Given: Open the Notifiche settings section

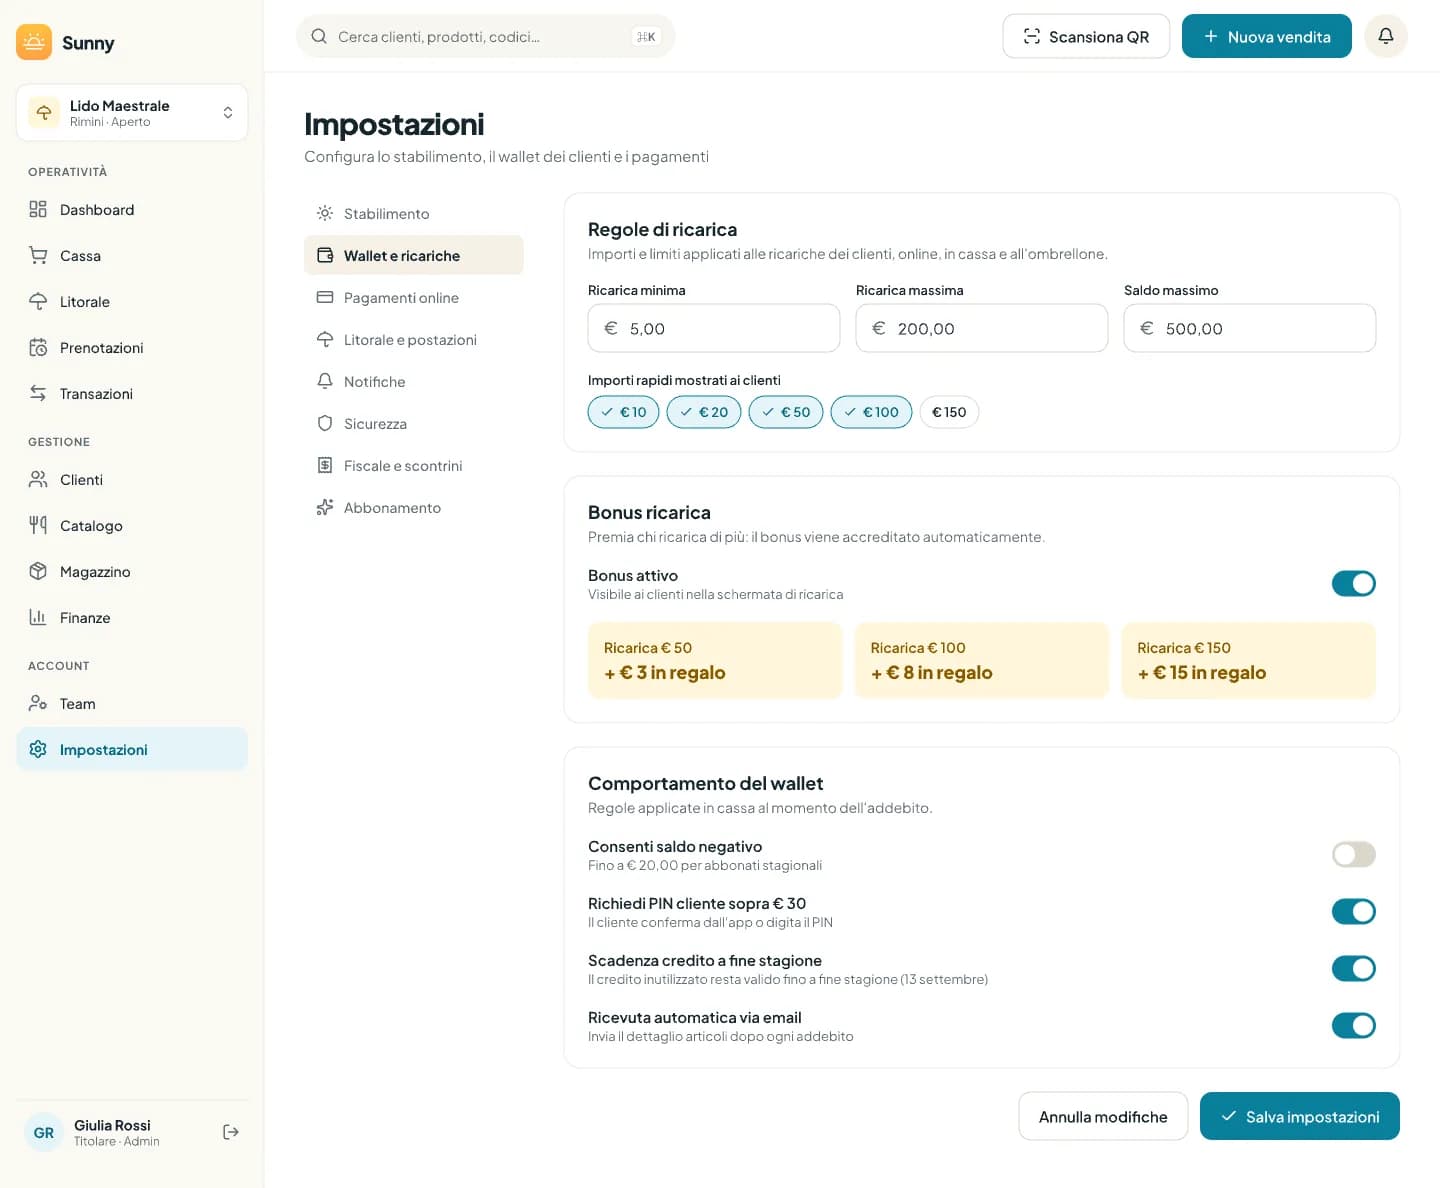Looking at the screenshot, I should point(414,381).
